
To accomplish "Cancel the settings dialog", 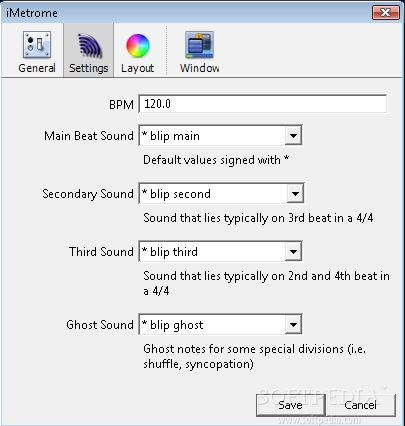I will click(360, 405).
